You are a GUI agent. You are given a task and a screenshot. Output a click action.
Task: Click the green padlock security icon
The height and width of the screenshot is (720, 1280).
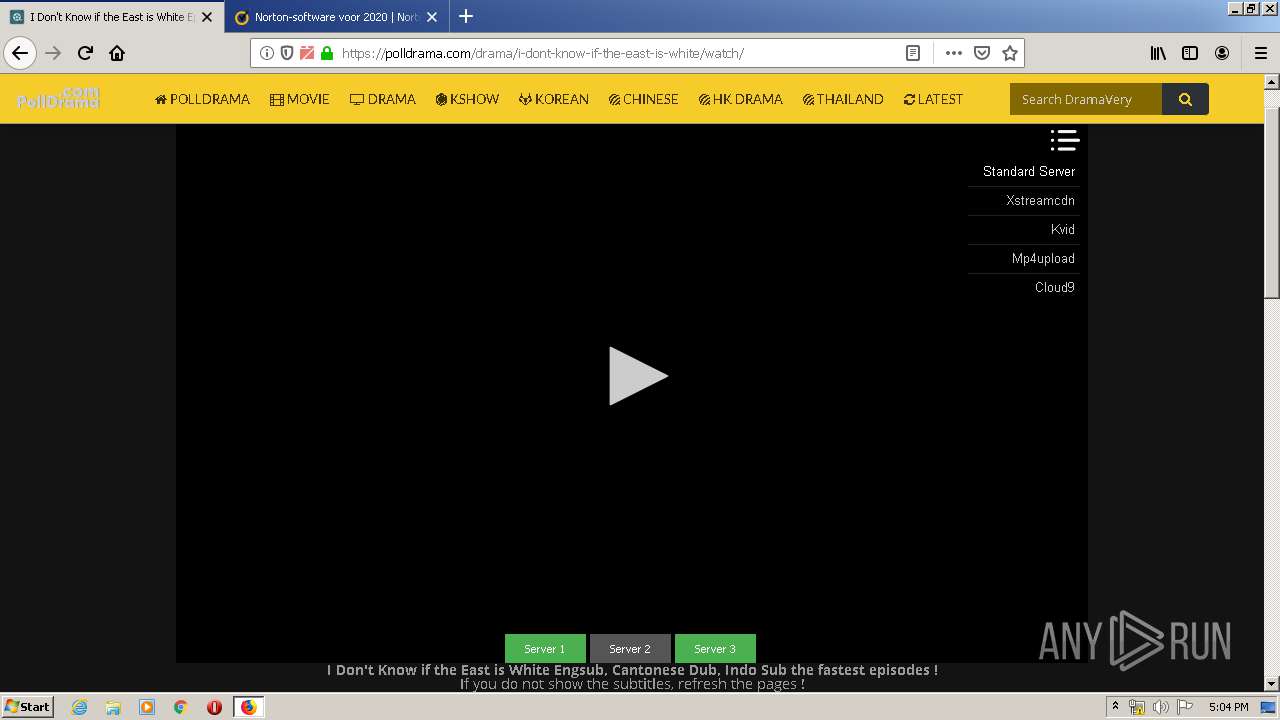pyautogui.click(x=327, y=53)
